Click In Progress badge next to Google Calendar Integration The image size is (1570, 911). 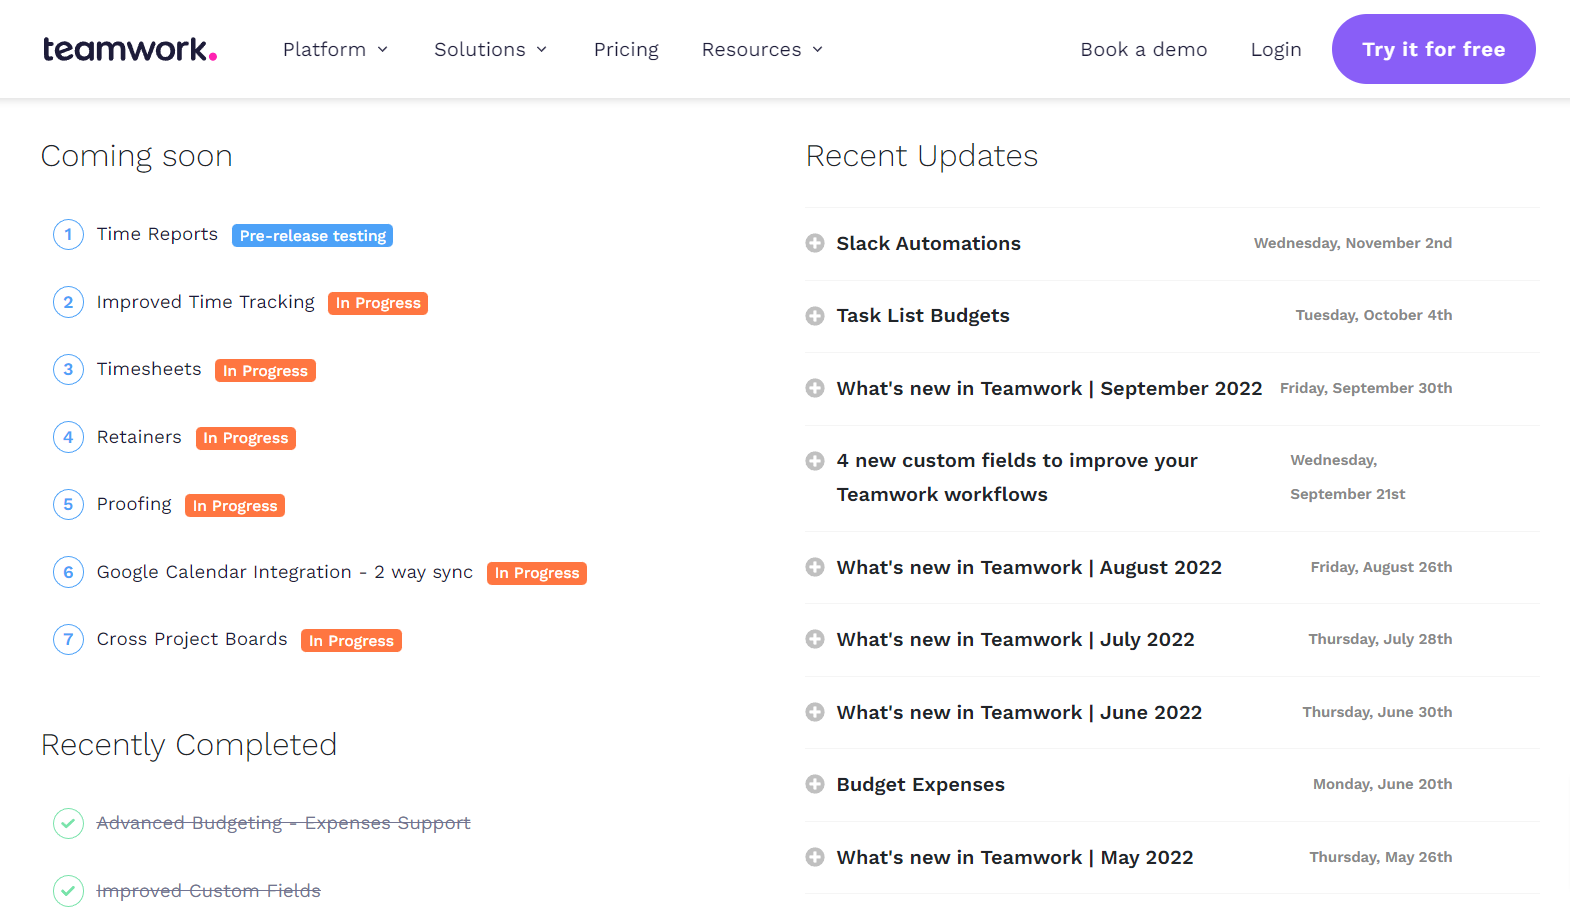(x=537, y=573)
